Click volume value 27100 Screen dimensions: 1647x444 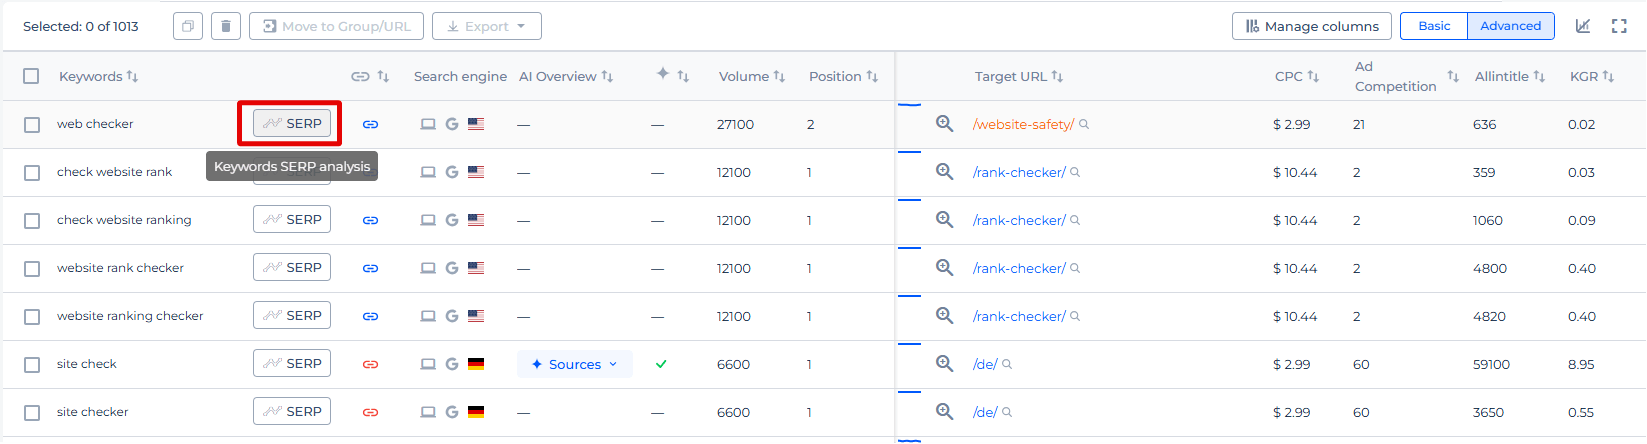pos(735,124)
